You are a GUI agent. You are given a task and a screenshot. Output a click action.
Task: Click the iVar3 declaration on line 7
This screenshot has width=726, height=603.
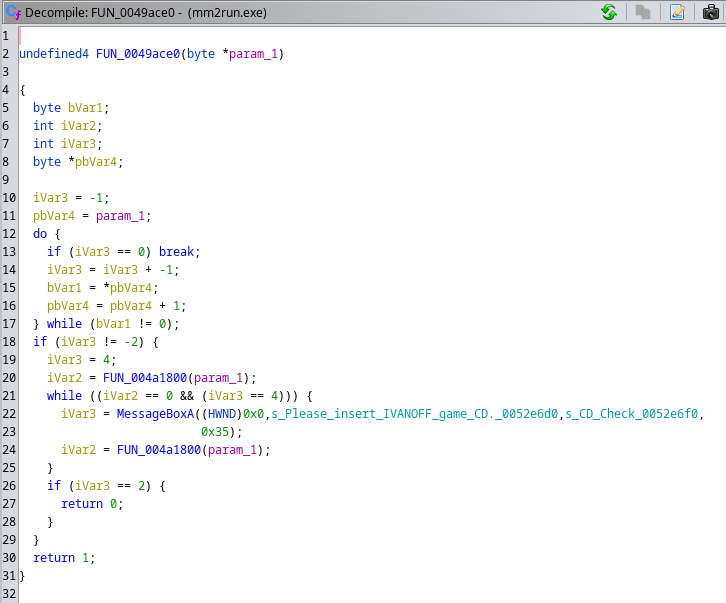(78, 144)
